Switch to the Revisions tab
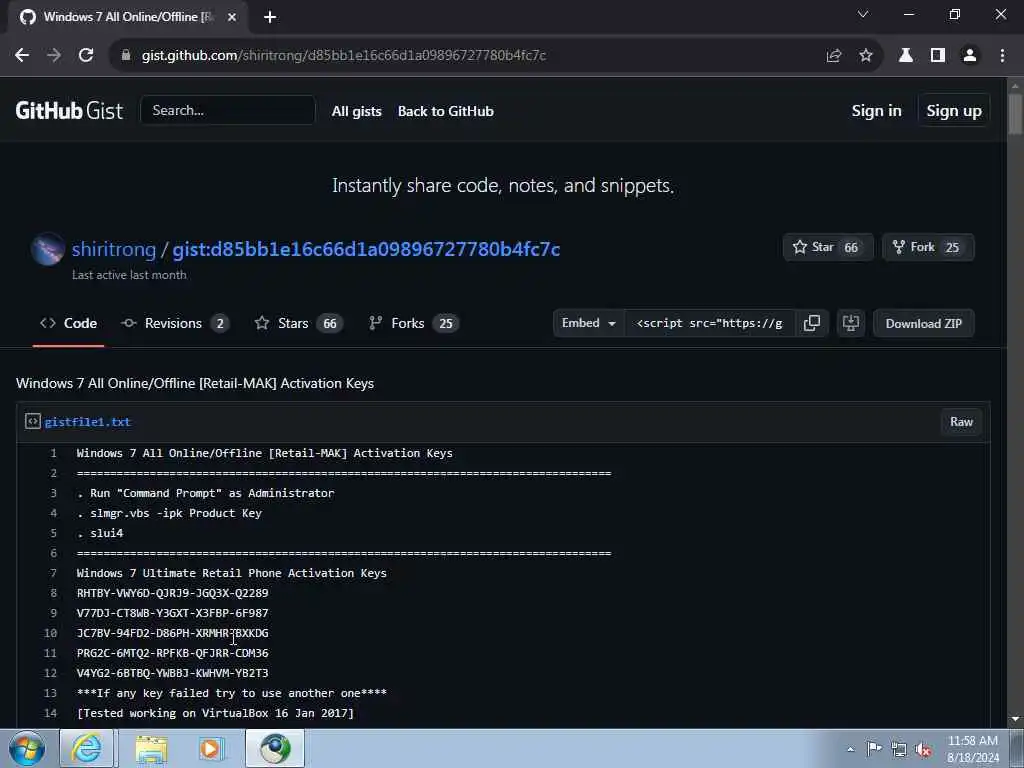The height and width of the screenshot is (768, 1024). [x=174, y=323]
